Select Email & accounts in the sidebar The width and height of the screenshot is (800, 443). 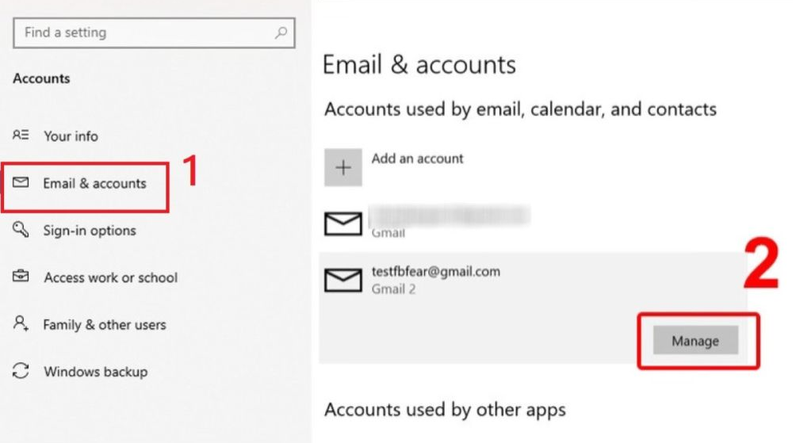94,184
